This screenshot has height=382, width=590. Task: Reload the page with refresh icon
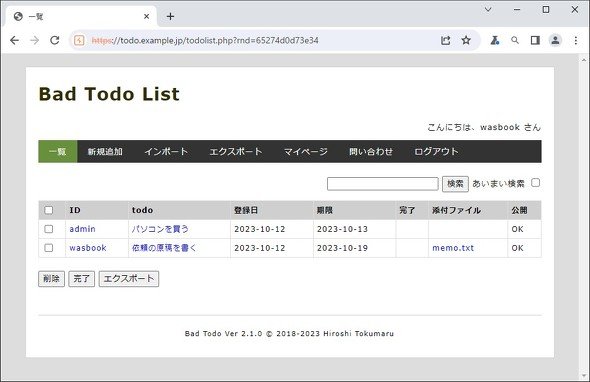pyautogui.click(x=55, y=40)
